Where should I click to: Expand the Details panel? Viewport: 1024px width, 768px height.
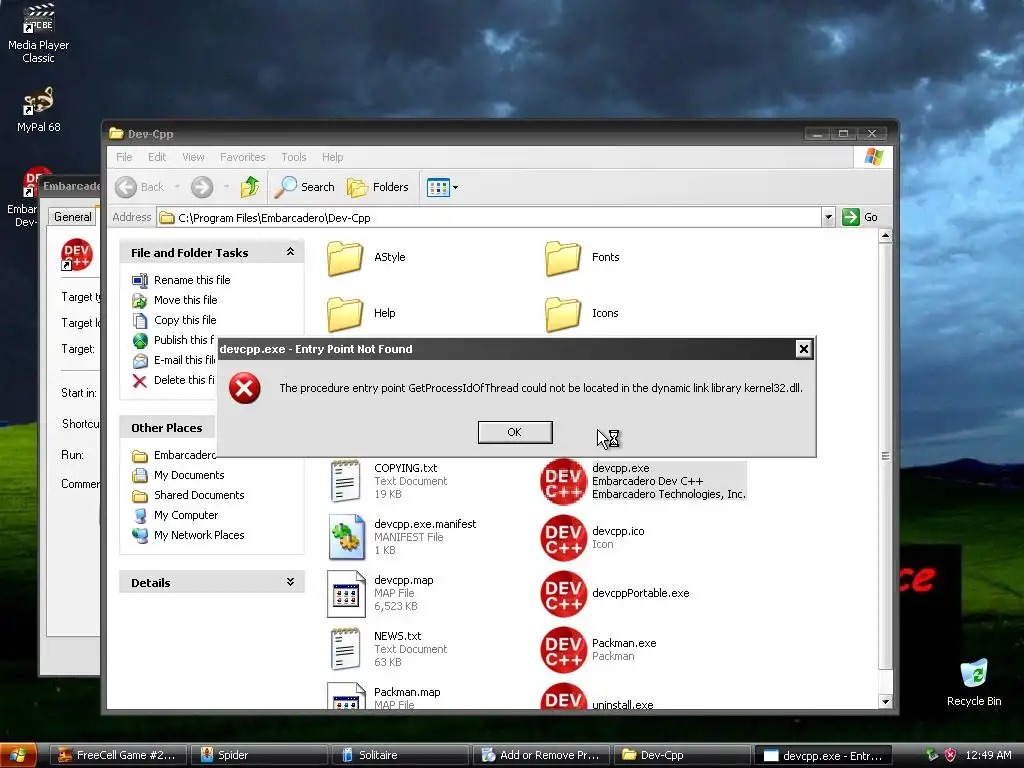290,582
